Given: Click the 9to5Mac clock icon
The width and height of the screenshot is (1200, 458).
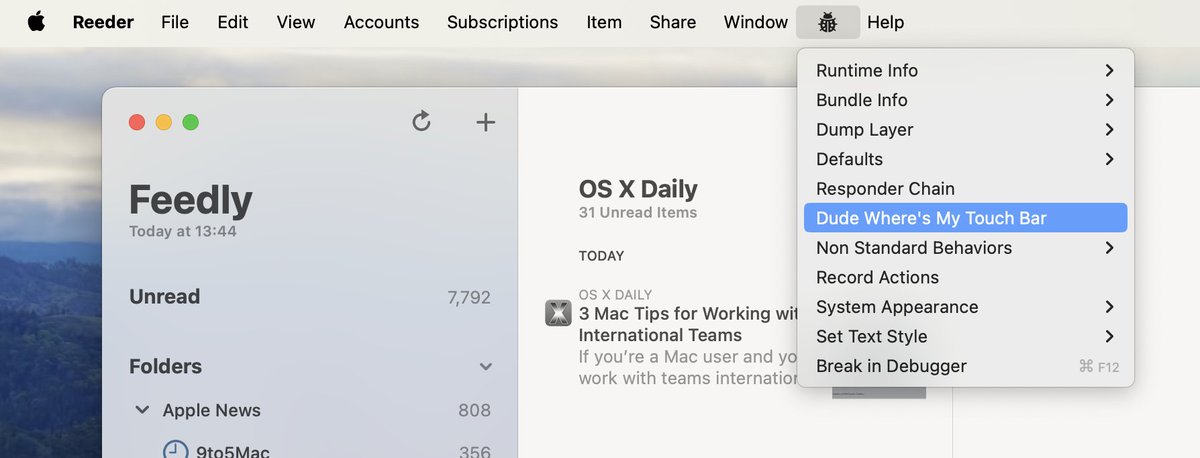Looking at the screenshot, I should [x=175, y=450].
